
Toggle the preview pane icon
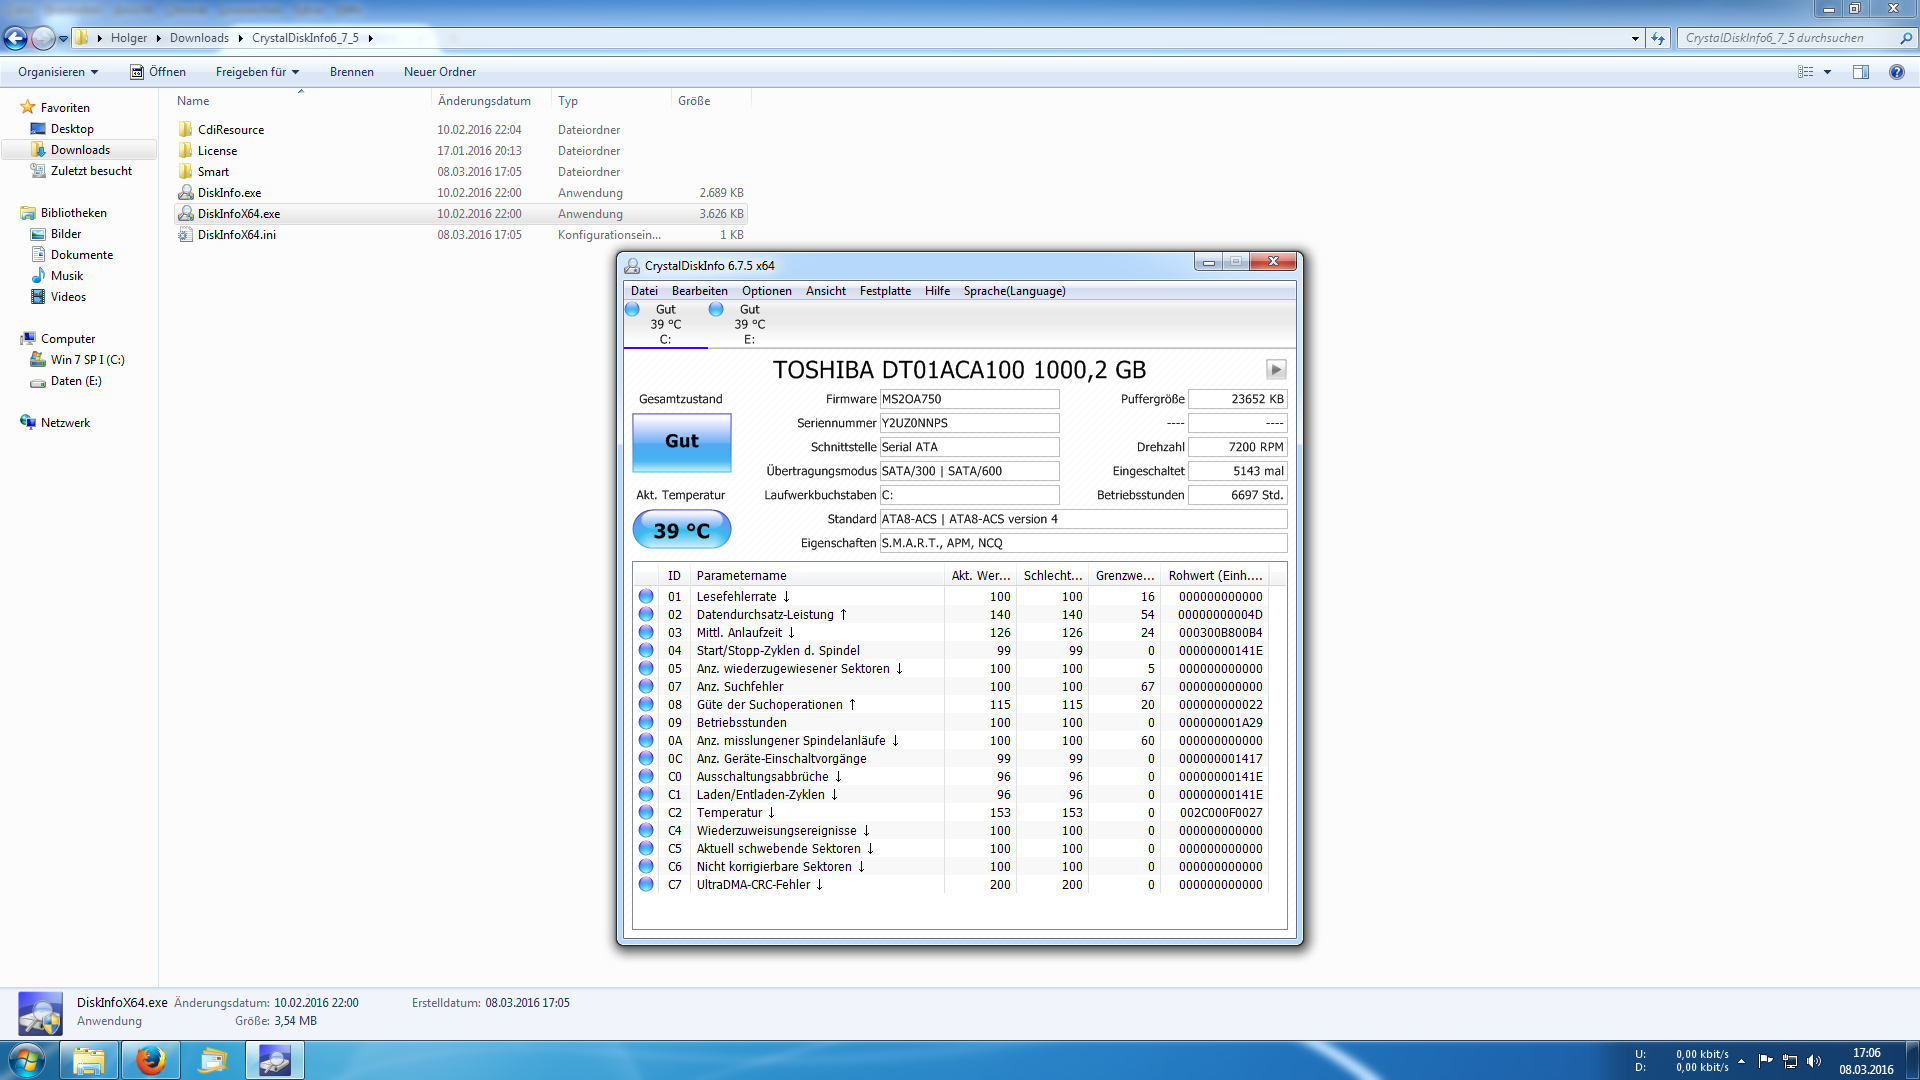(x=1860, y=72)
